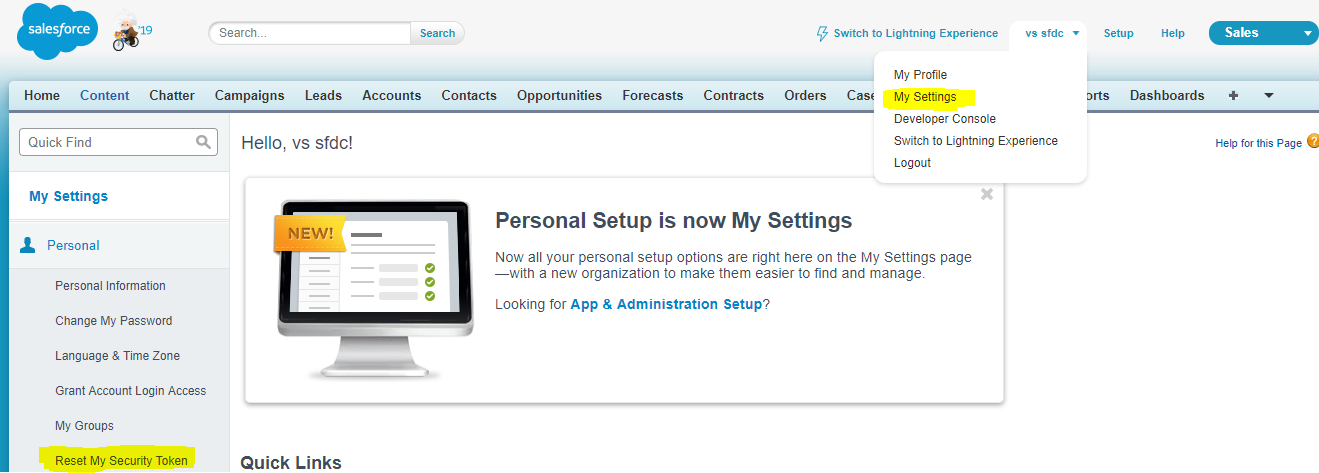Open Reset My Security Token

[x=121, y=460]
